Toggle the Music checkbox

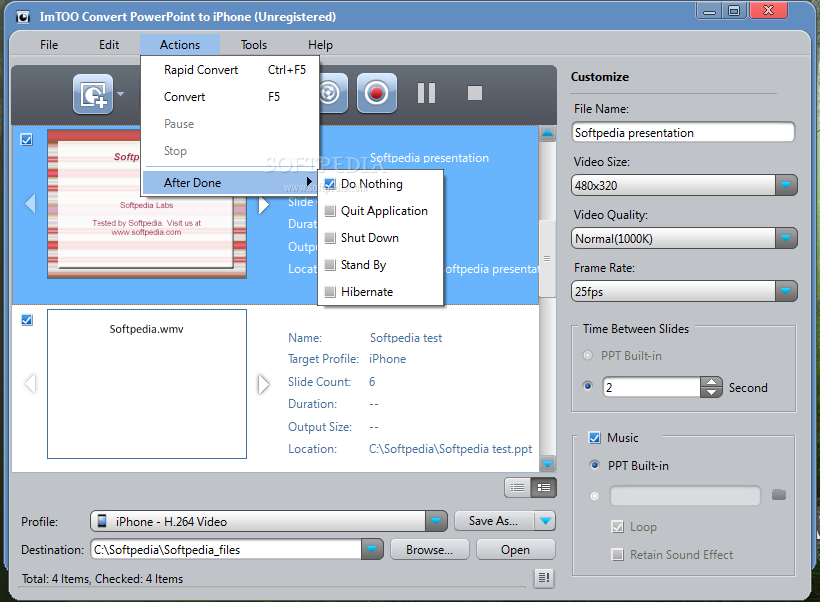click(x=595, y=438)
